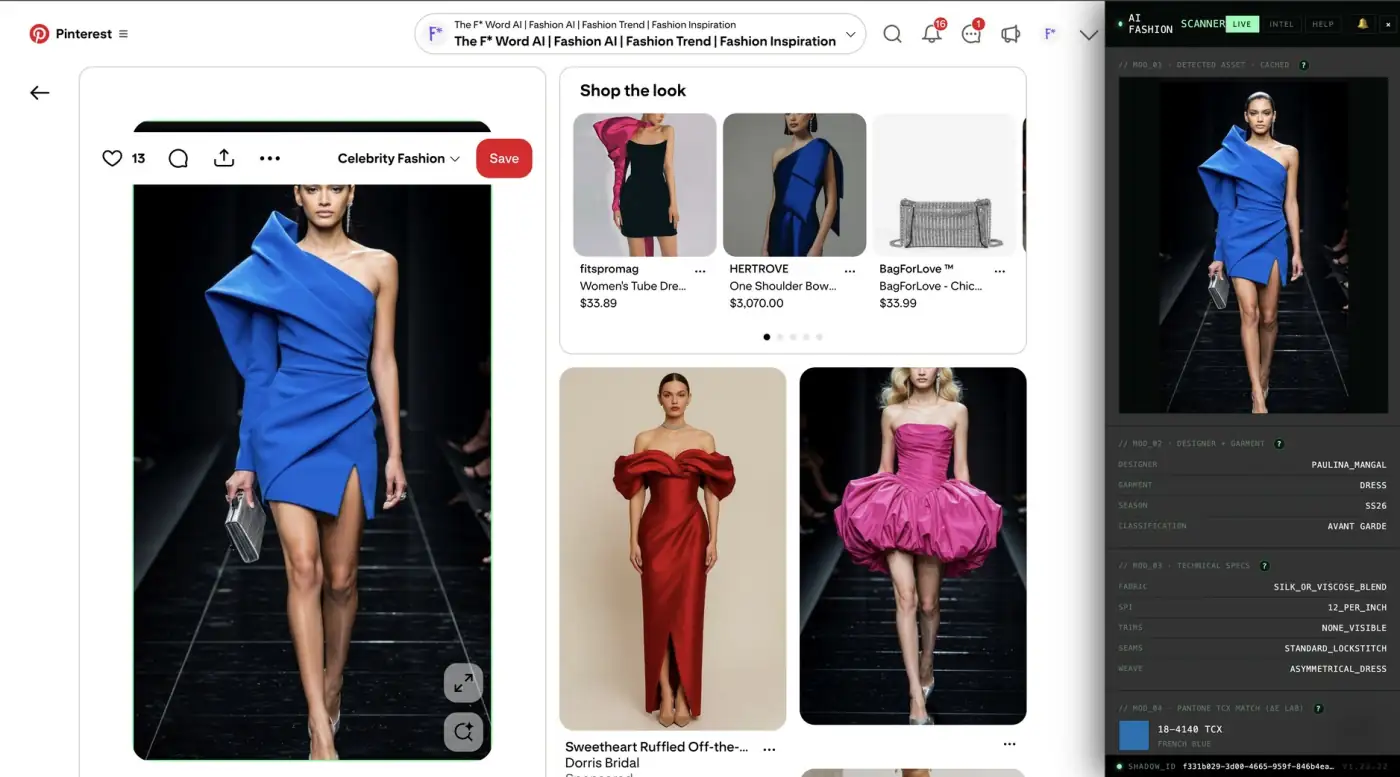Open the Women's Tube Dre... product title
The width and height of the screenshot is (1400, 777).
tap(633, 286)
